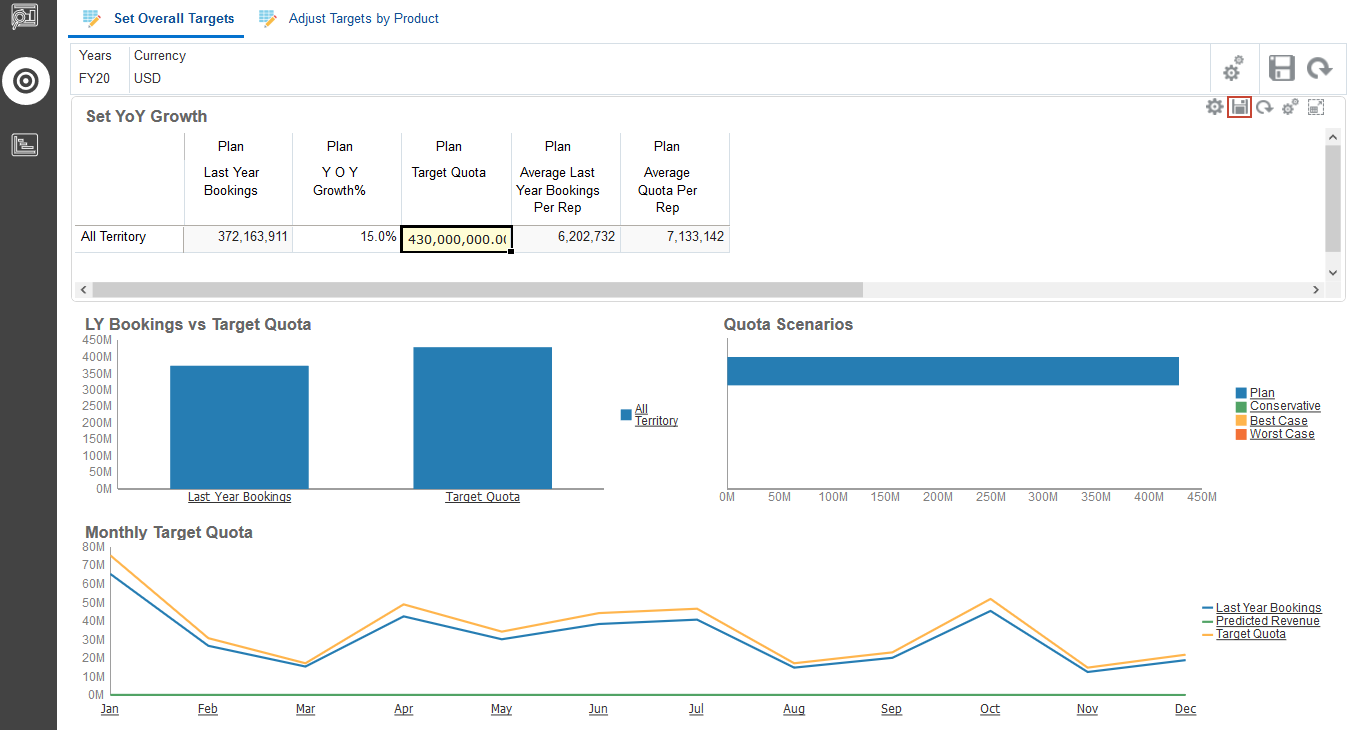
Task: Open the target bullseye icon in left sidebar
Action: (x=26, y=81)
